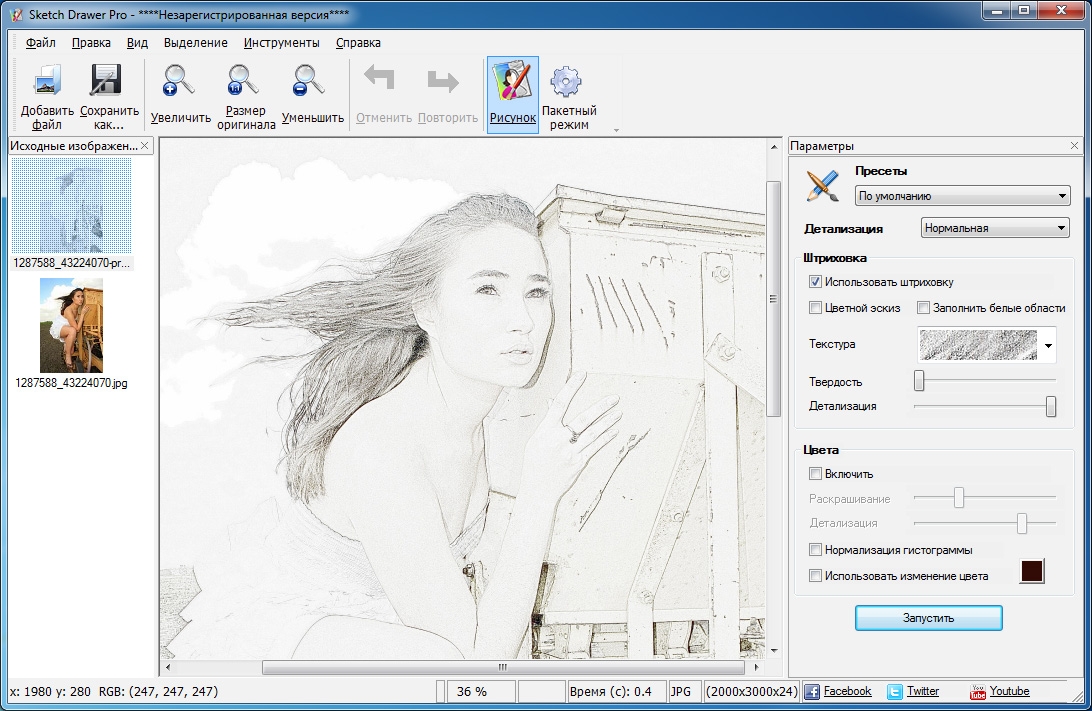Click the Раскрашивание slider handle
This screenshot has width=1092, height=711.
pyautogui.click(x=958, y=498)
